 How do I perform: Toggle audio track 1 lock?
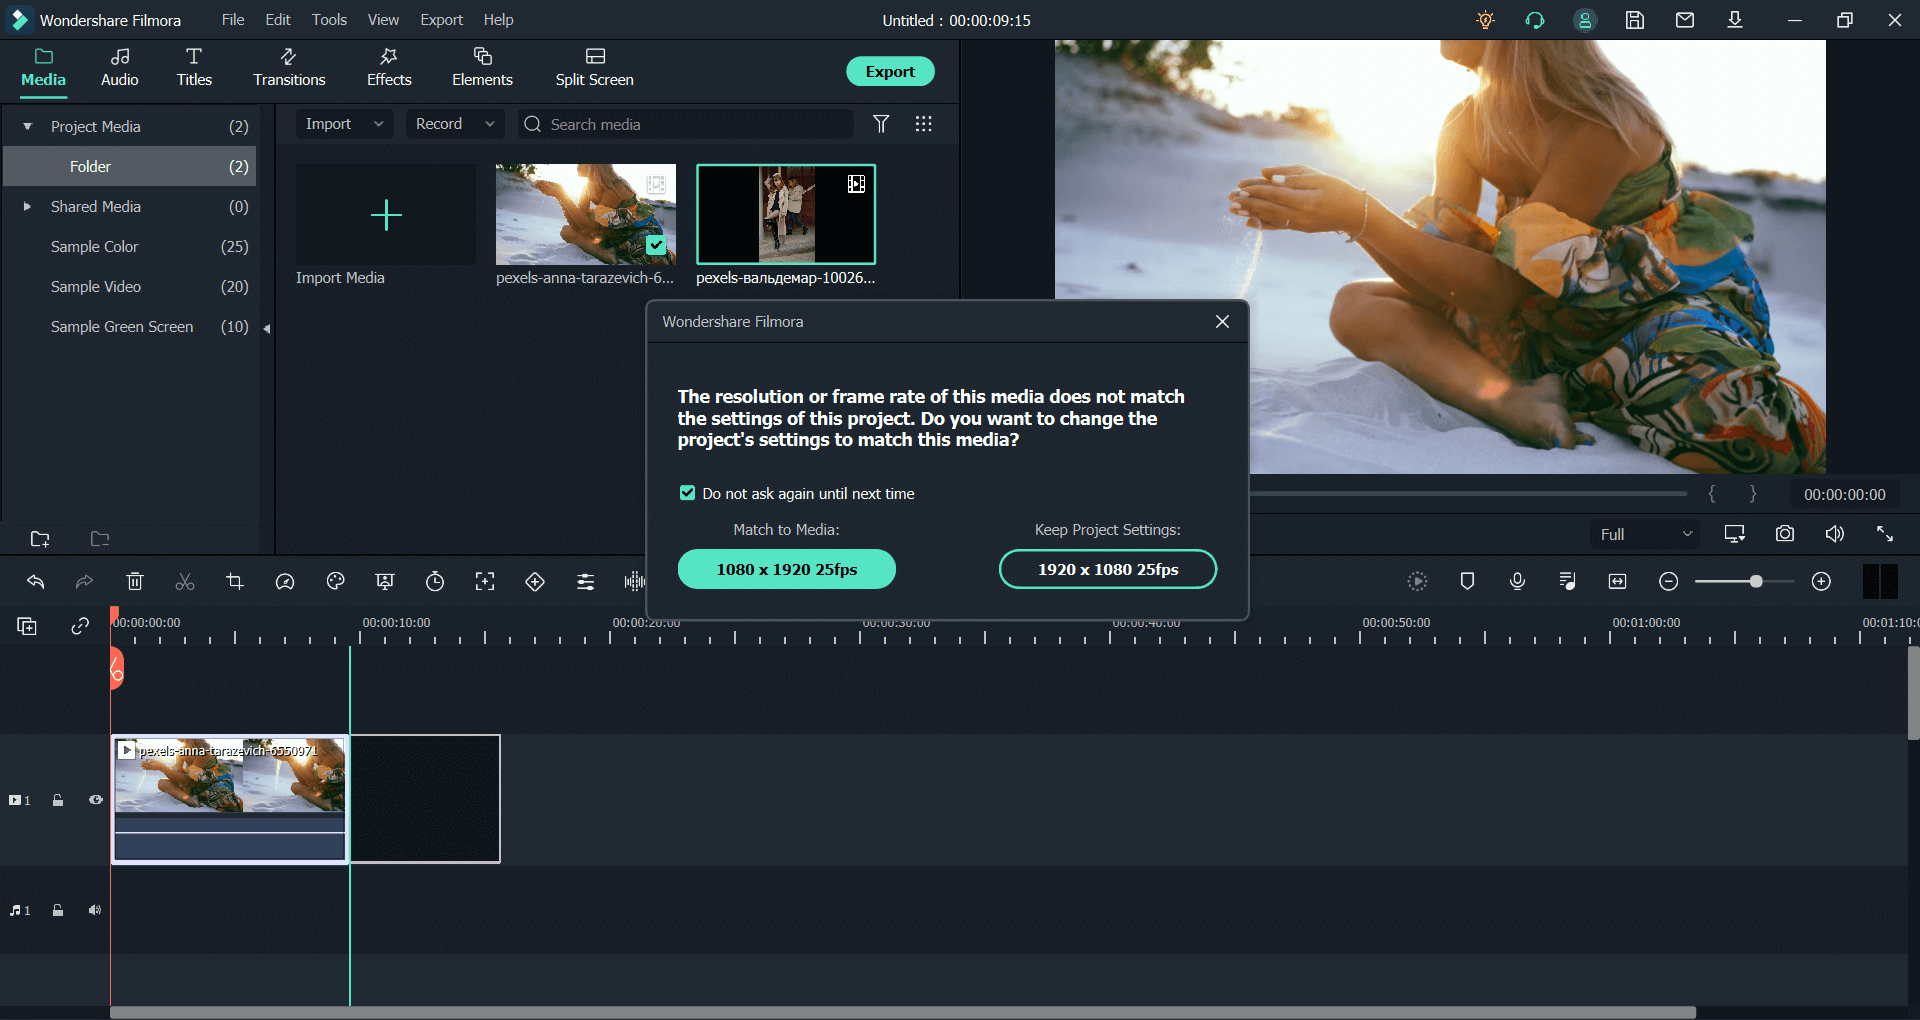(x=58, y=910)
